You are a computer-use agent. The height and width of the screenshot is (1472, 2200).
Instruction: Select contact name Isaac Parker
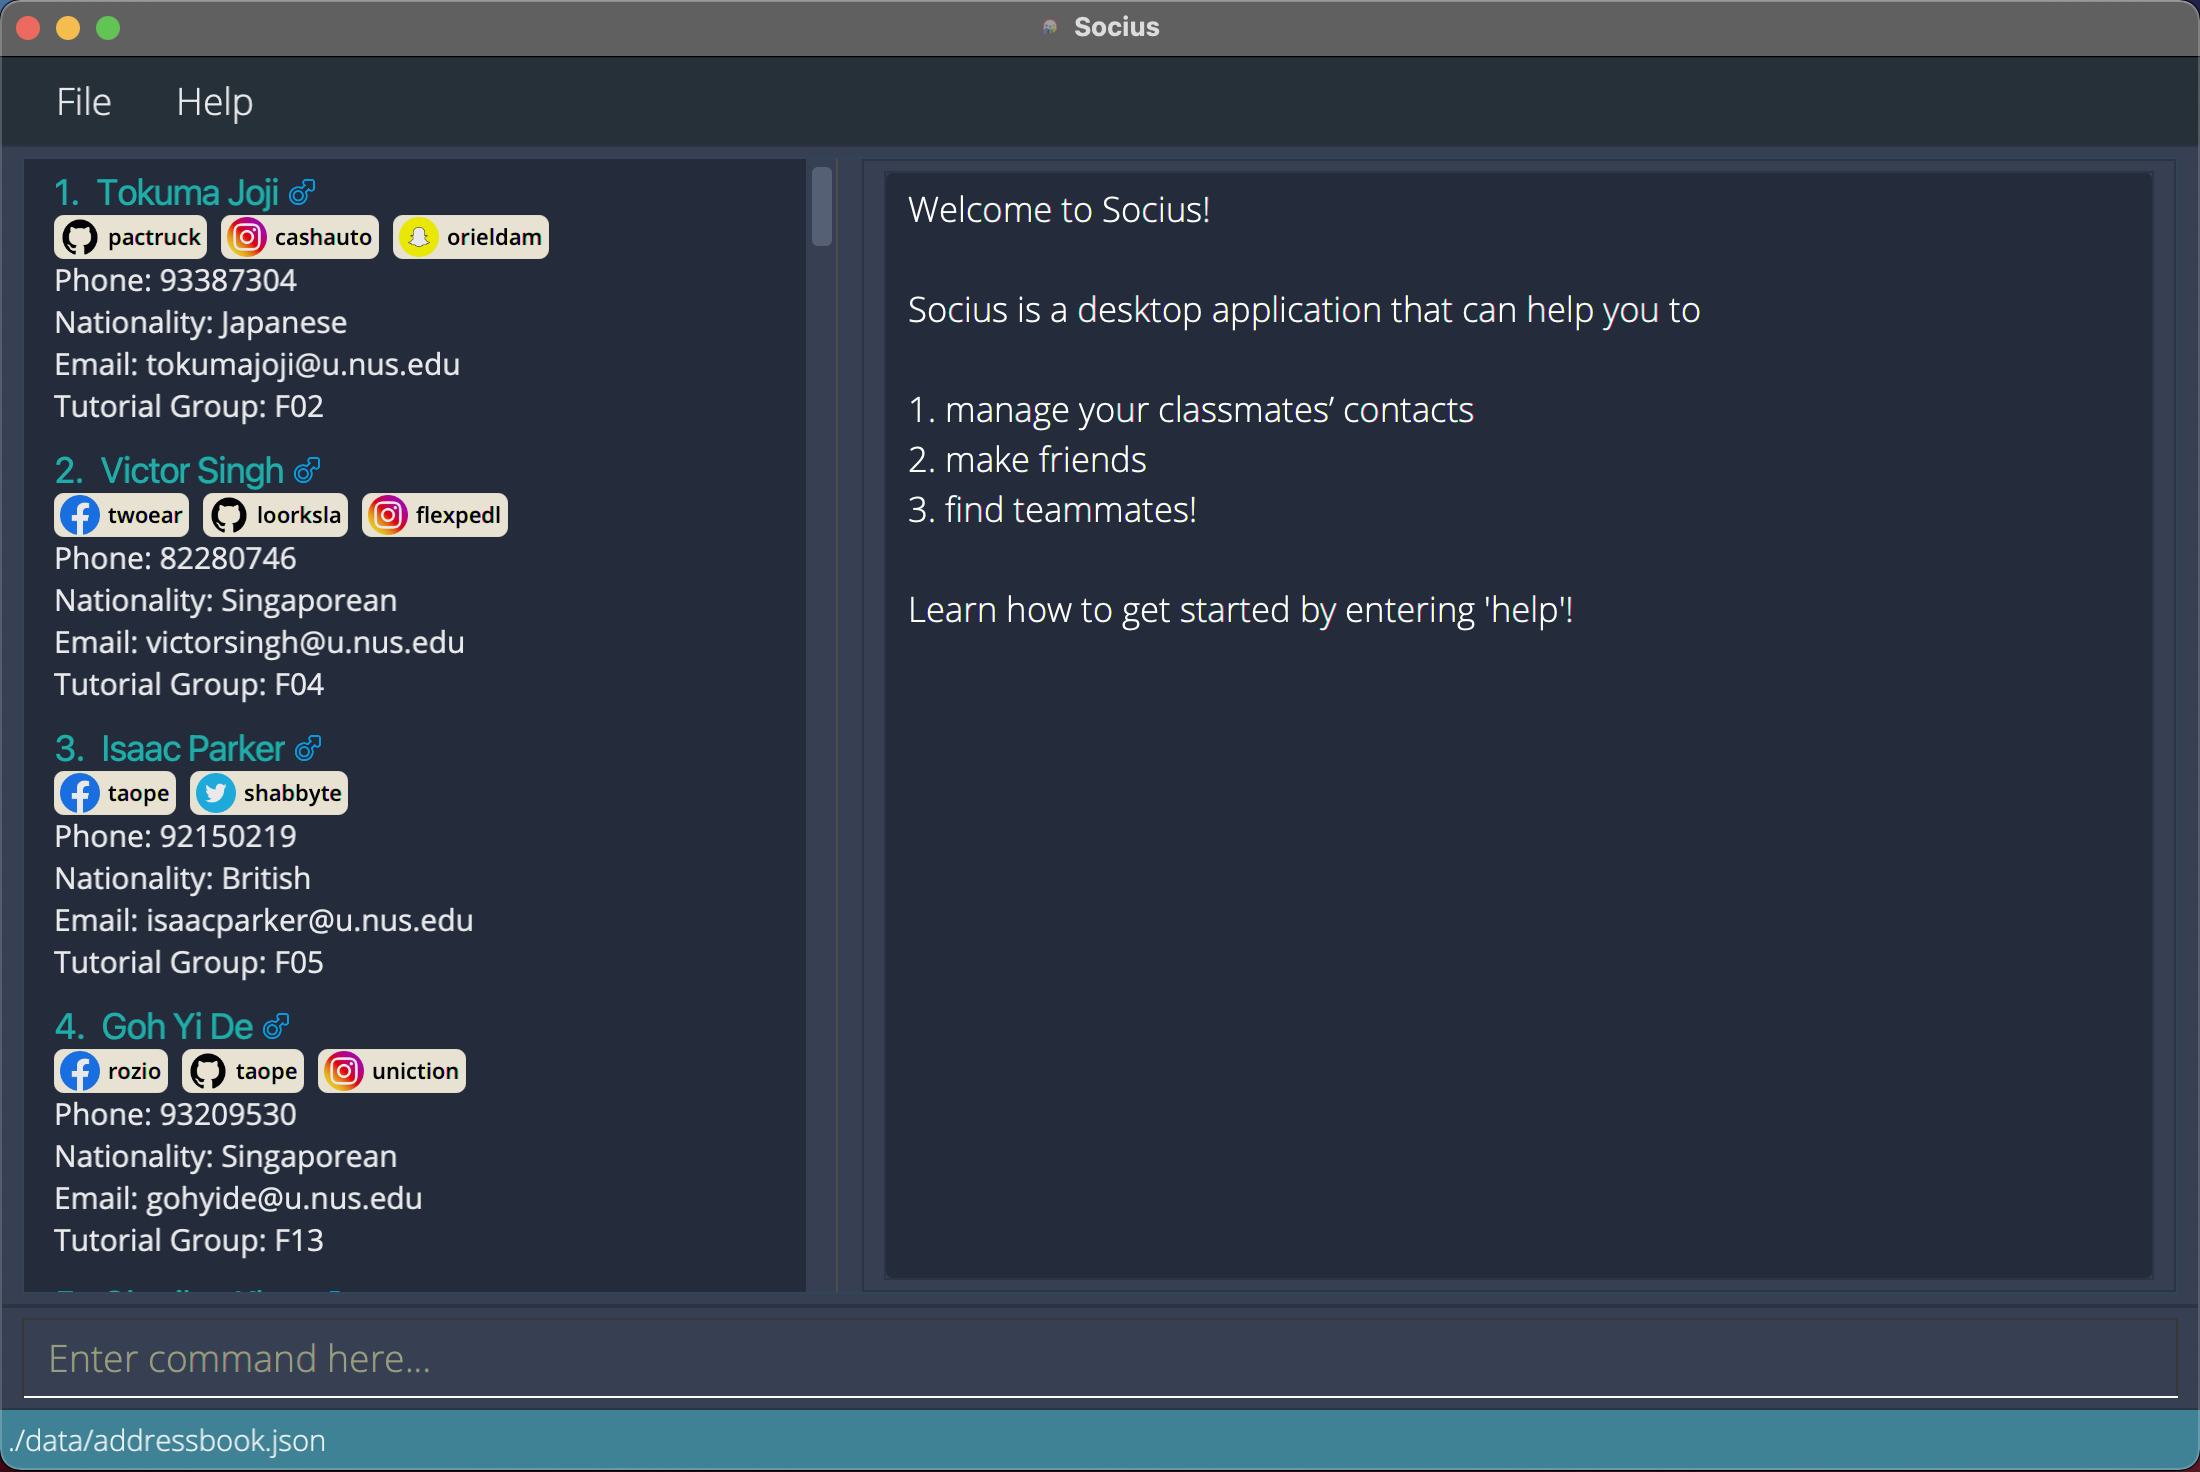[x=193, y=748]
